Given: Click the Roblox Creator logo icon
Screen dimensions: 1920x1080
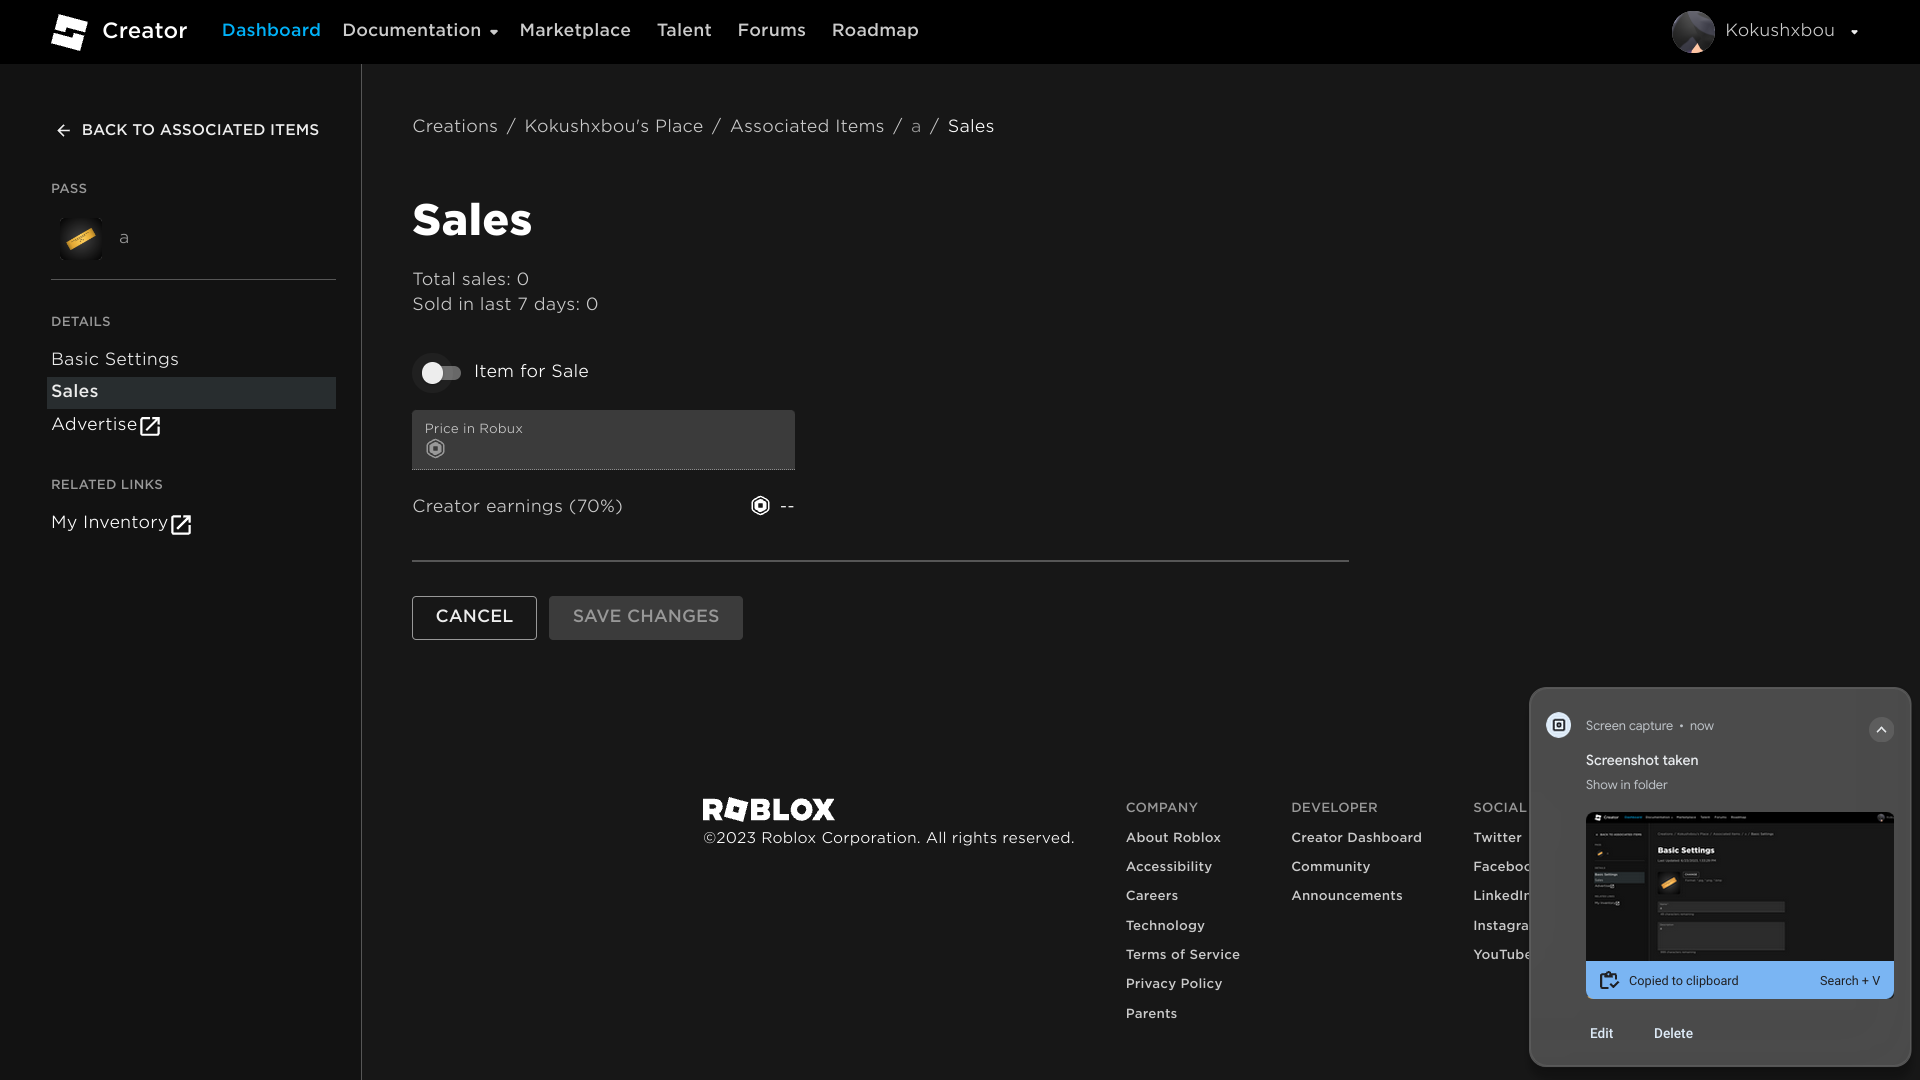Looking at the screenshot, I should click(69, 32).
